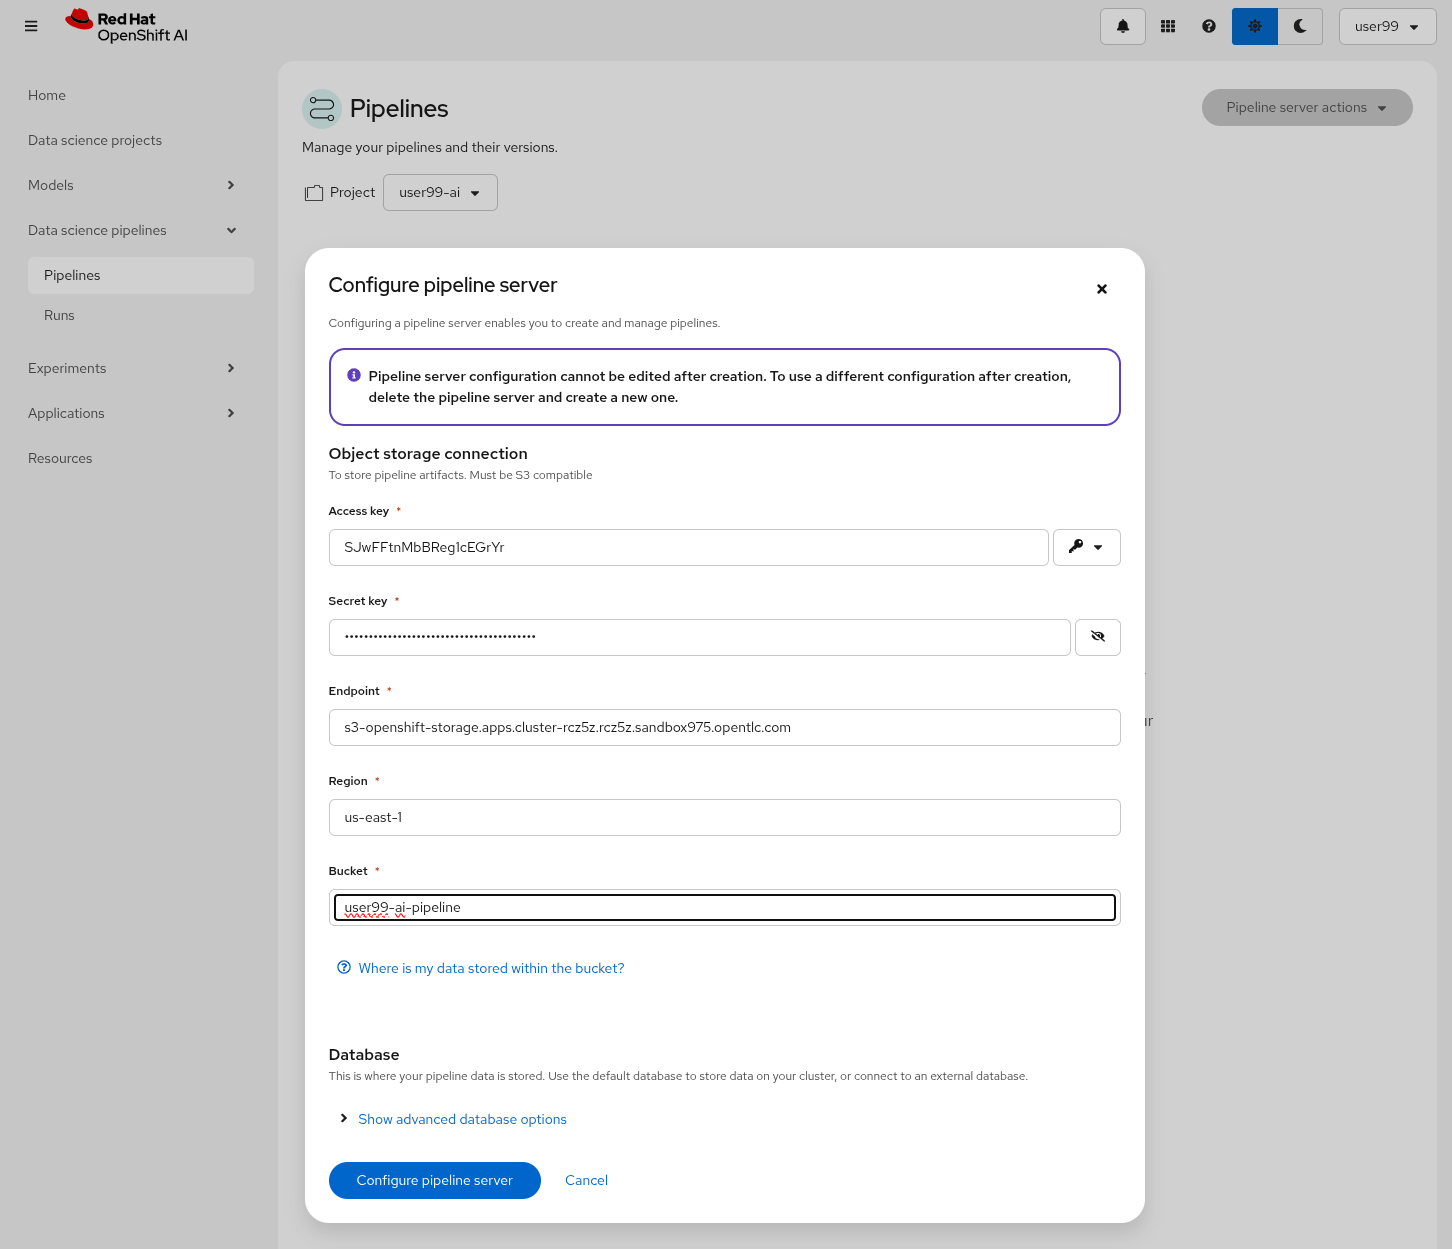
Task: Click the Pipelines page icon
Action: (322, 109)
